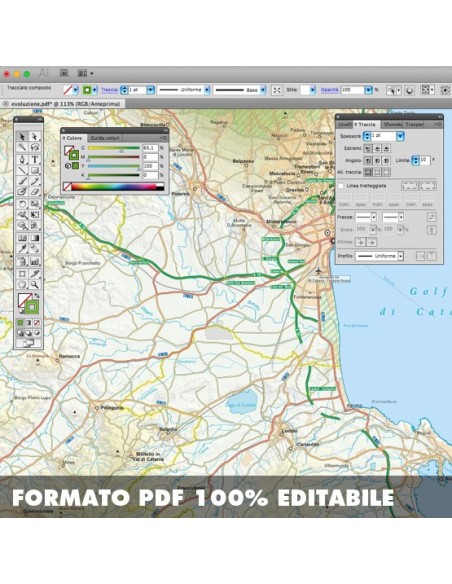Screen dimensions: 452x584
Task: Select the Selection arrow tool
Action: click(22, 137)
